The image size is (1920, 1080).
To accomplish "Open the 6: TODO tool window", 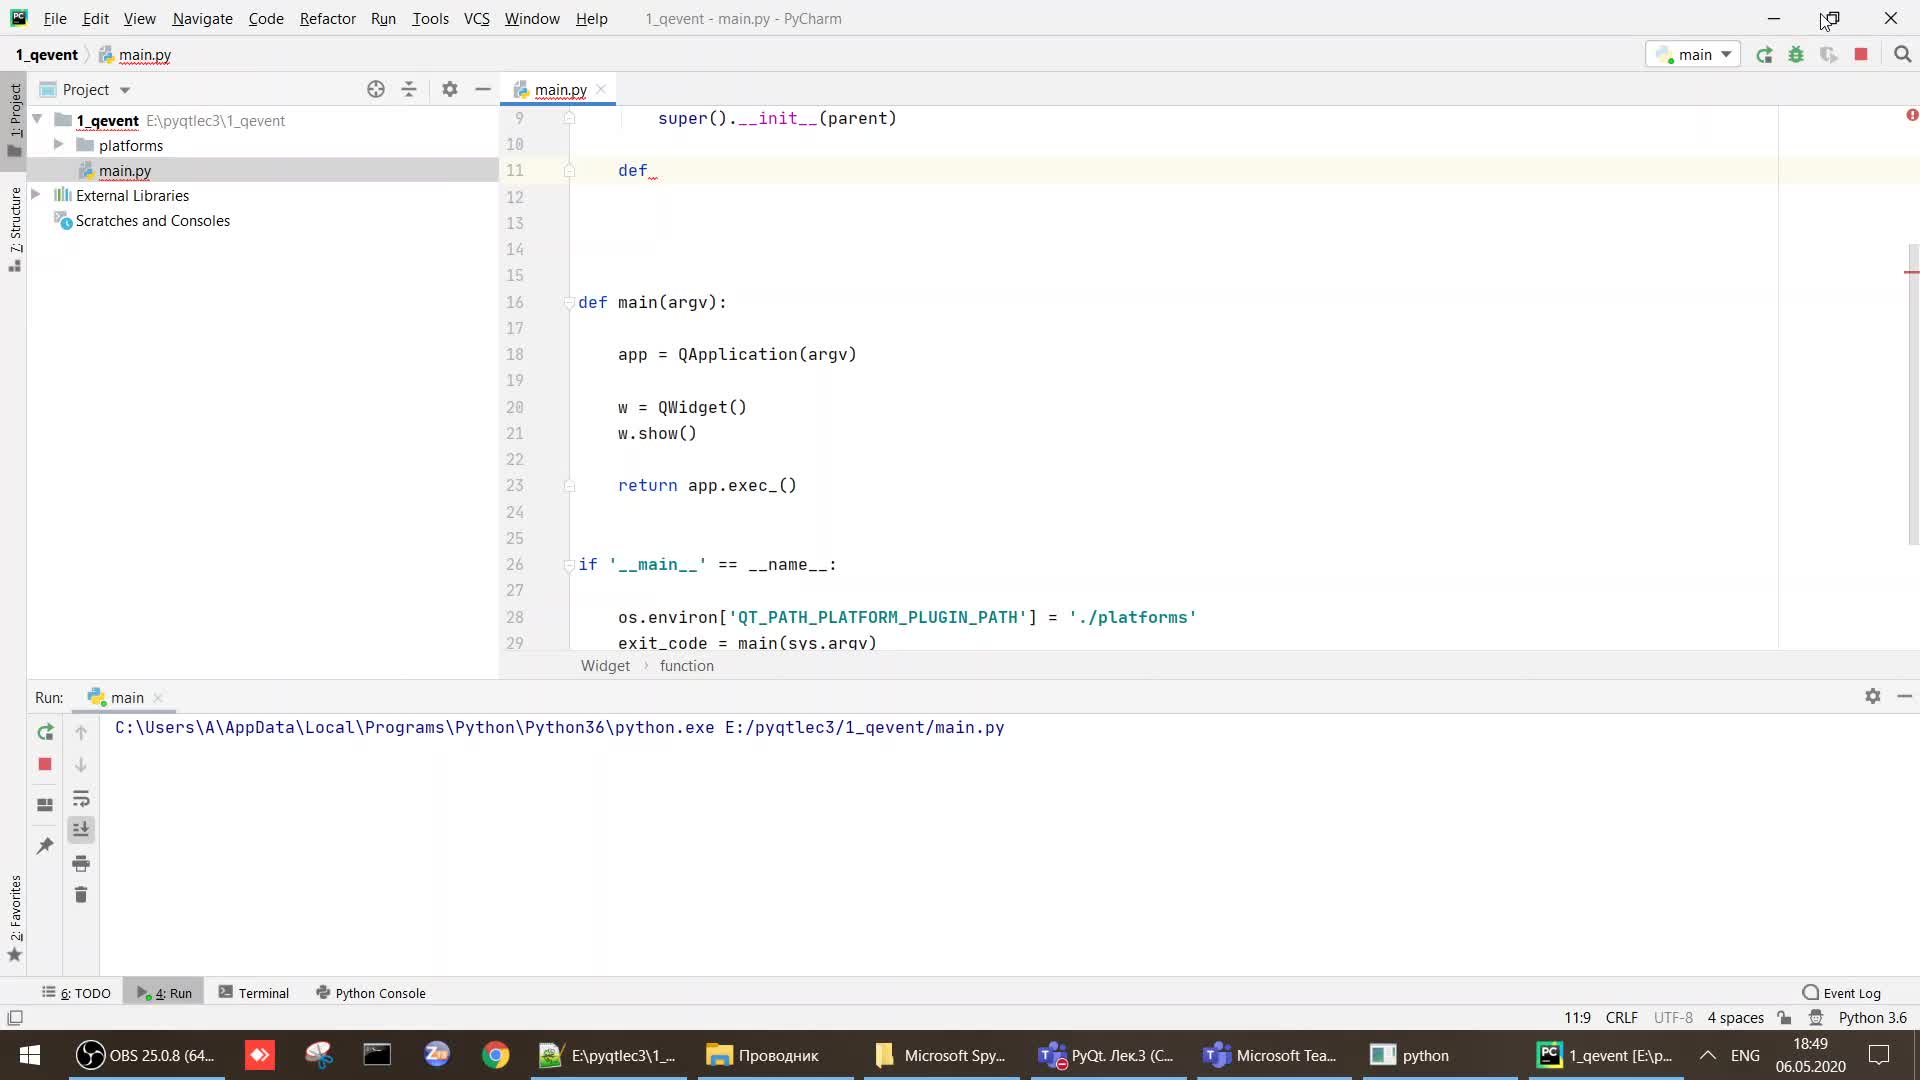I will click(x=76, y=993).
